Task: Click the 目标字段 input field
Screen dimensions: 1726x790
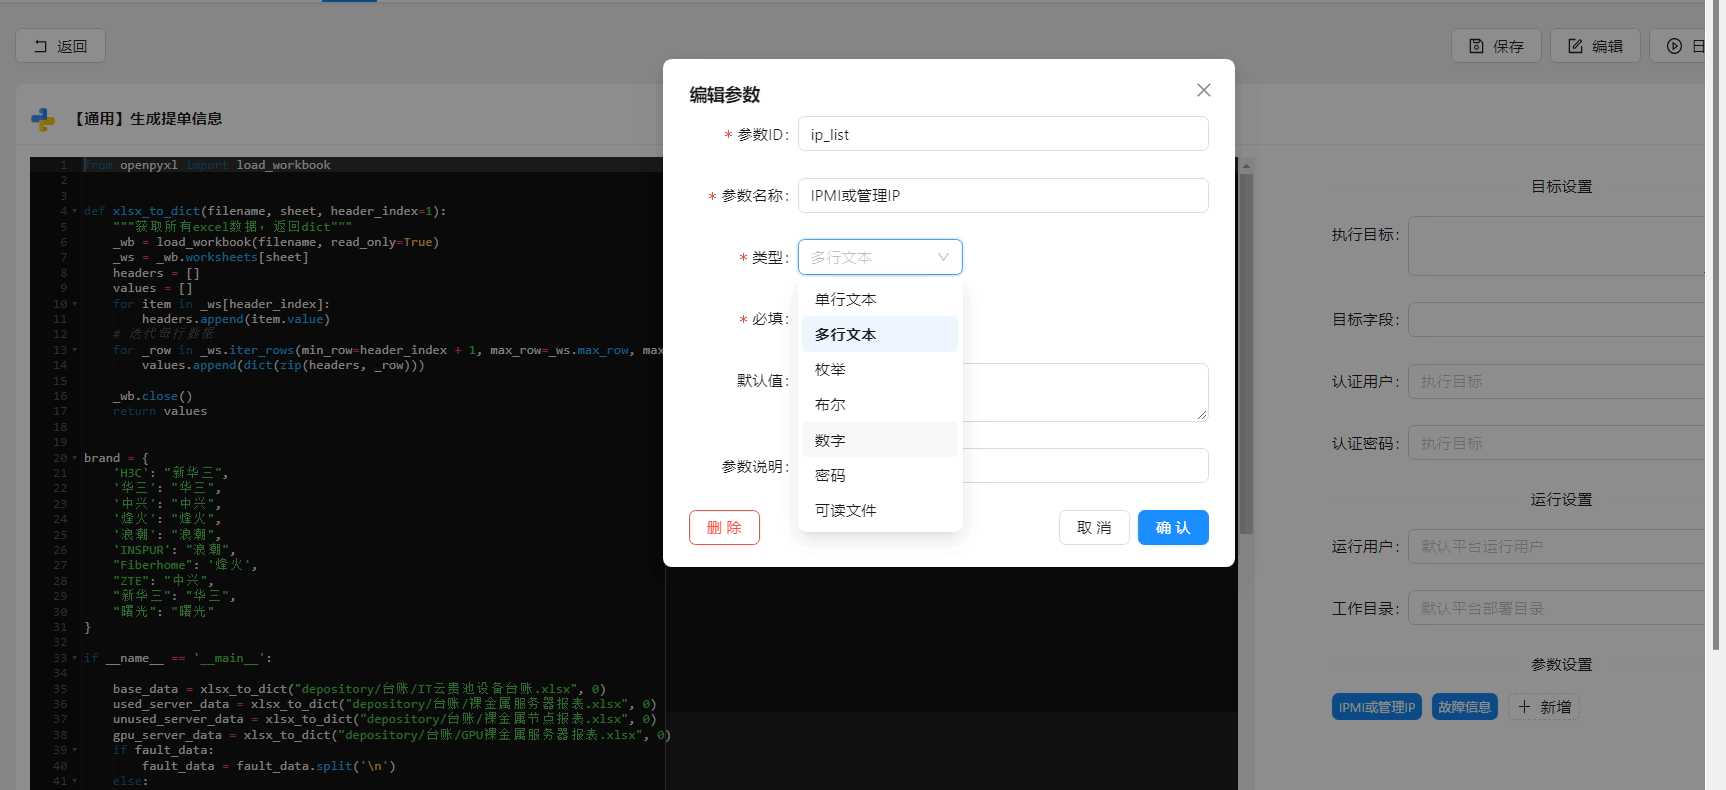Action: 1556,319
